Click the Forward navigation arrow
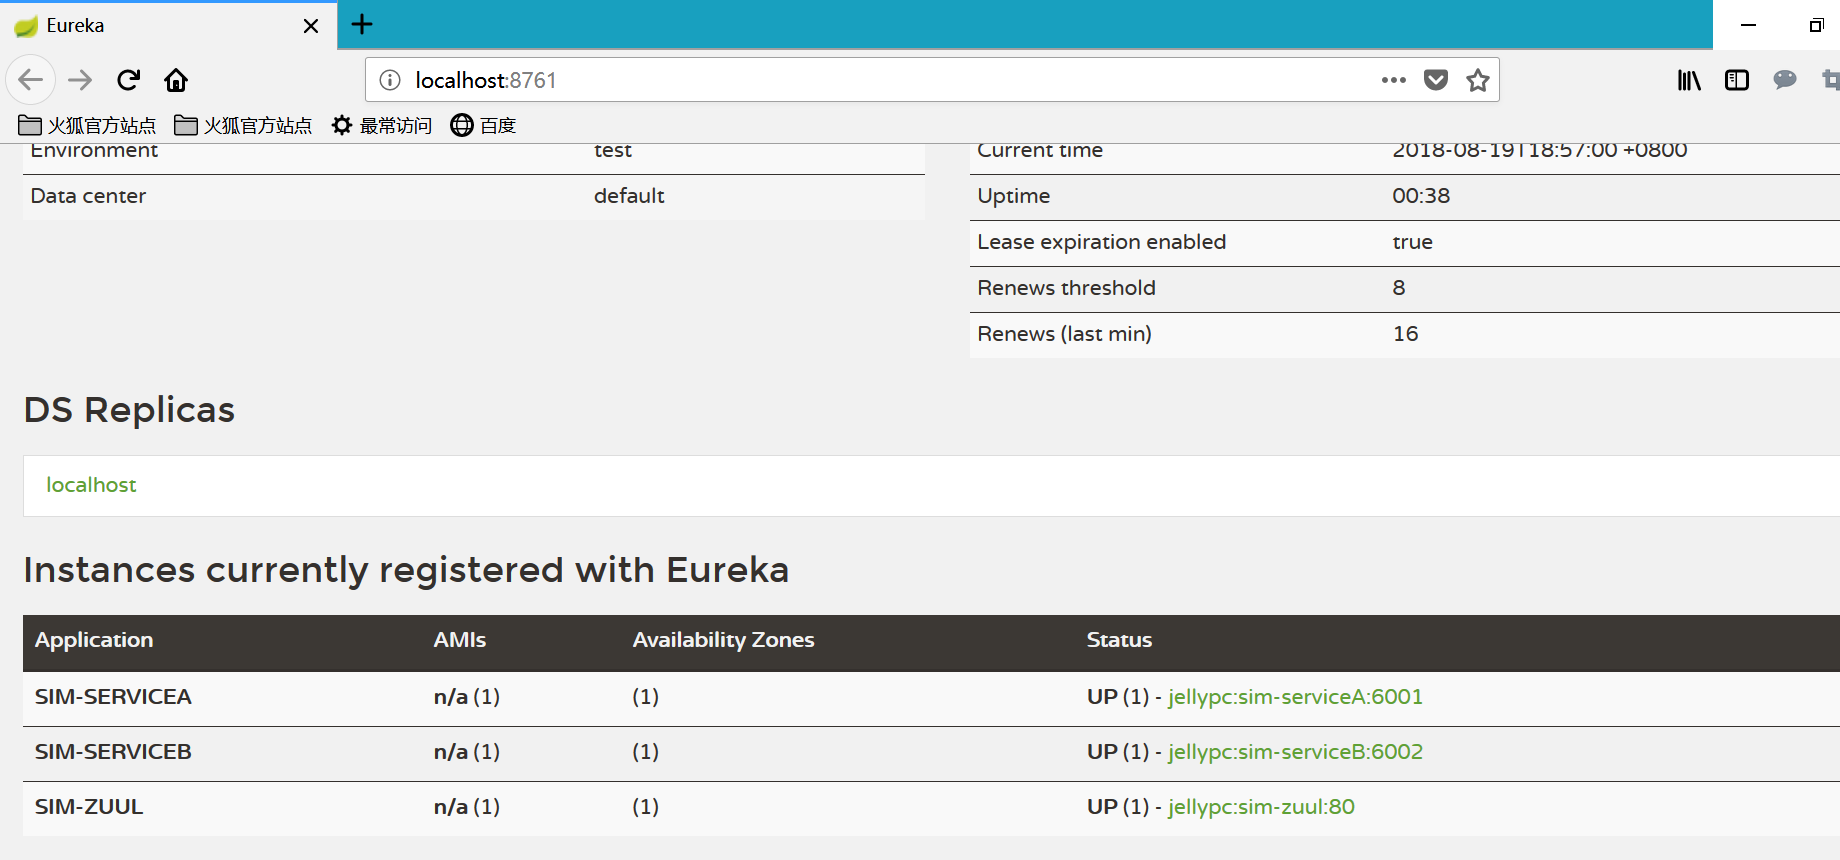This screenshot has height=860, width=1840. click(80, 80)
